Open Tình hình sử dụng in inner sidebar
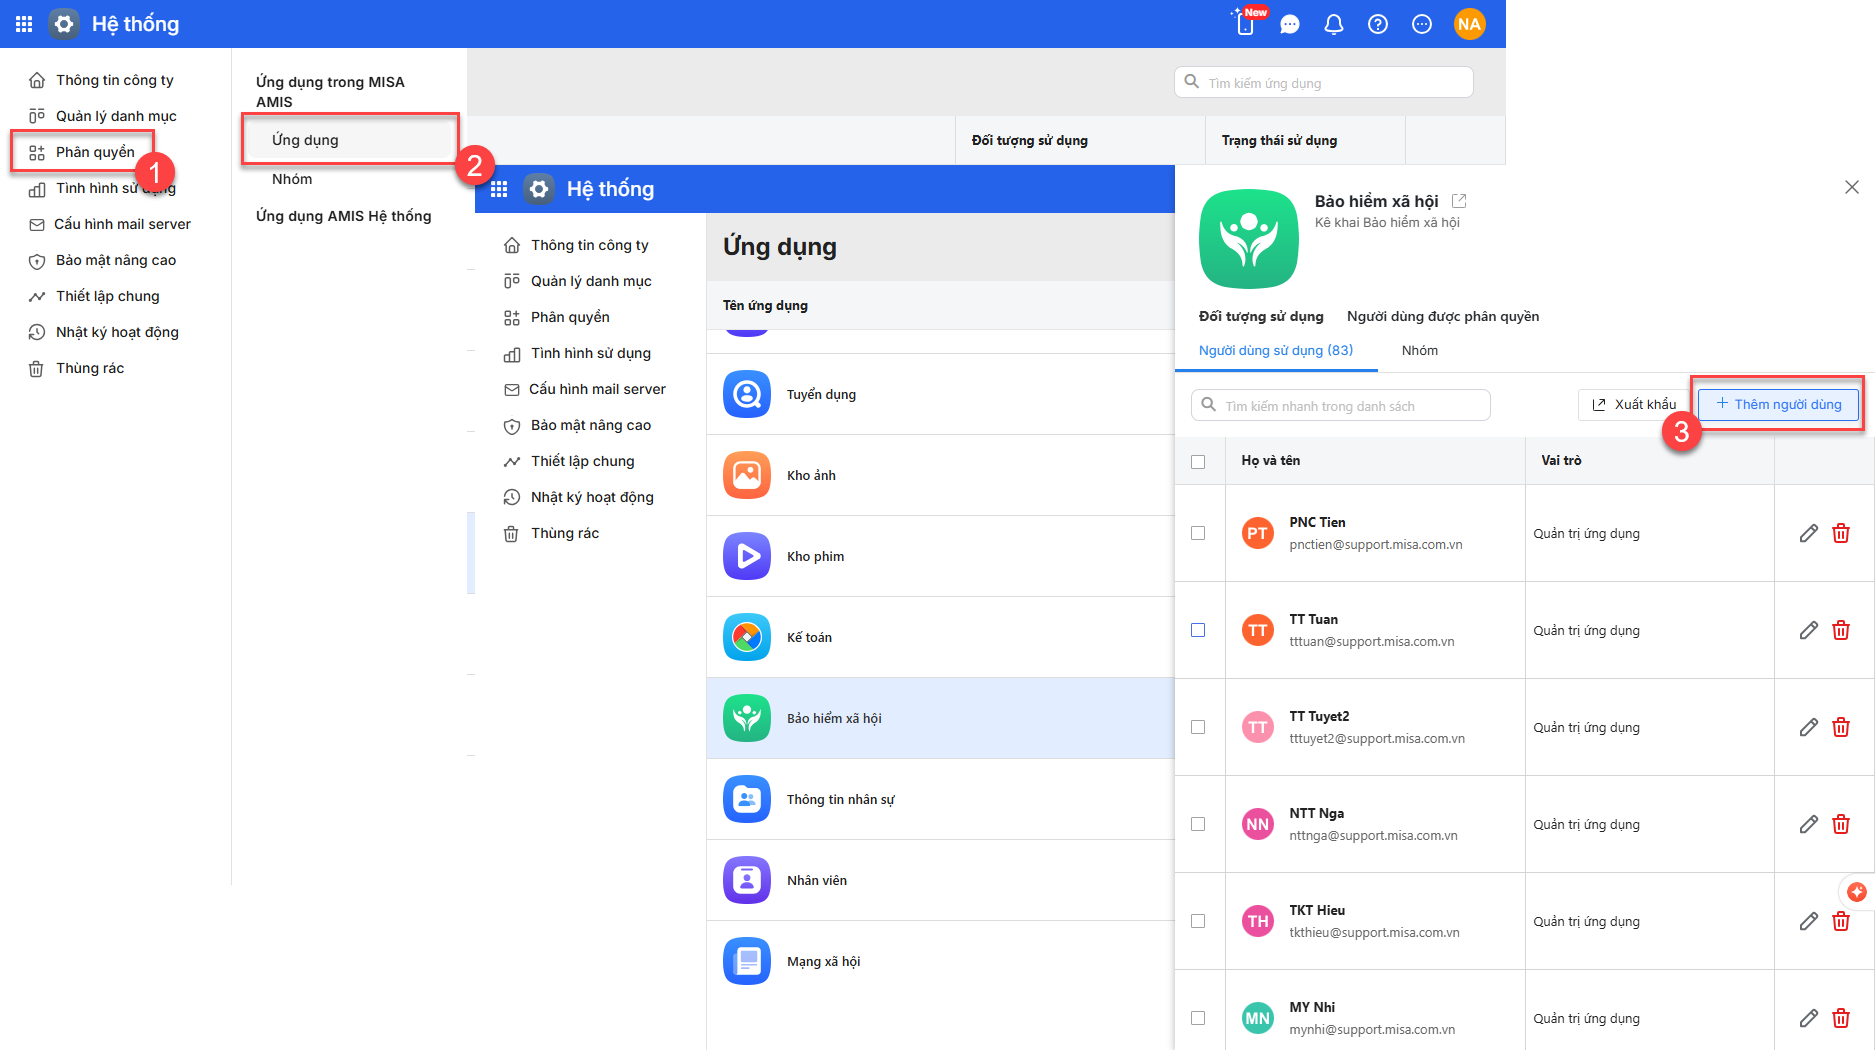Screen dimensions: 1875x1050 [x=590, y=353]
